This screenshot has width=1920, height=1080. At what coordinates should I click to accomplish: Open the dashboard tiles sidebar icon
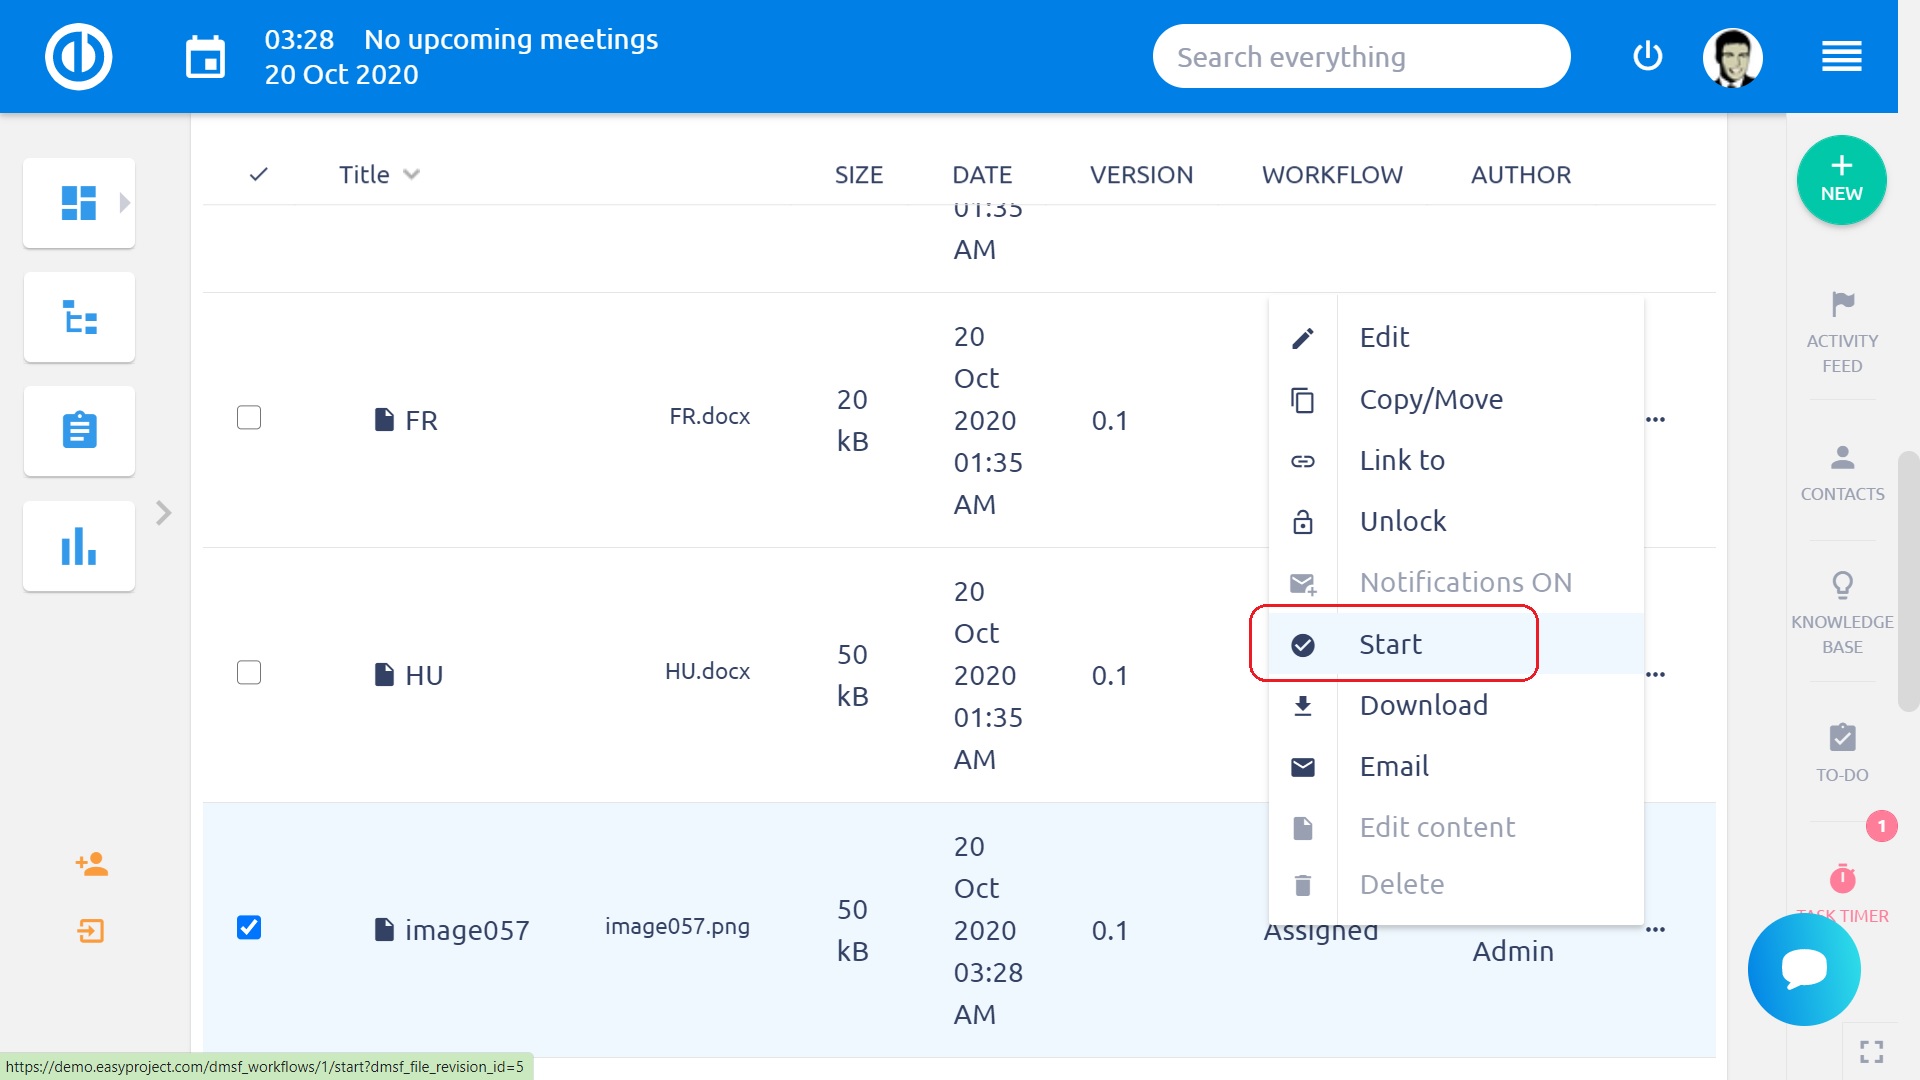(x=79, y=203)
